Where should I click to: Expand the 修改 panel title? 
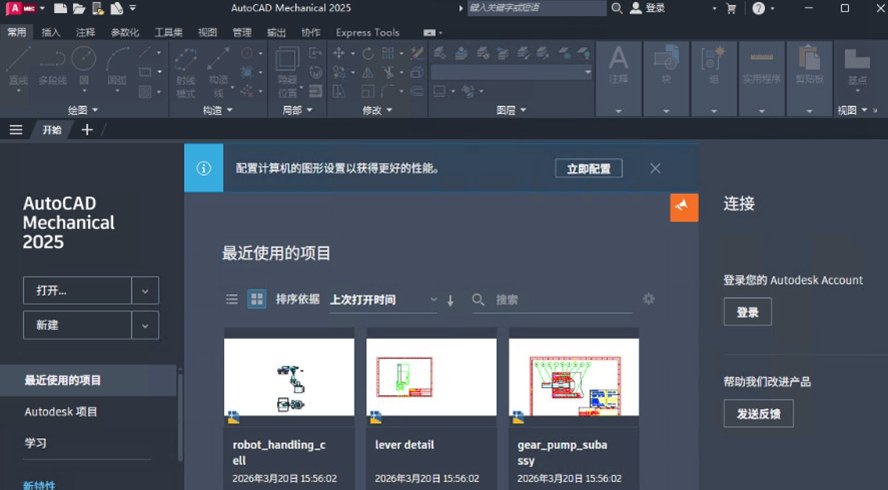pyautogui.click(x=377, y=110)
